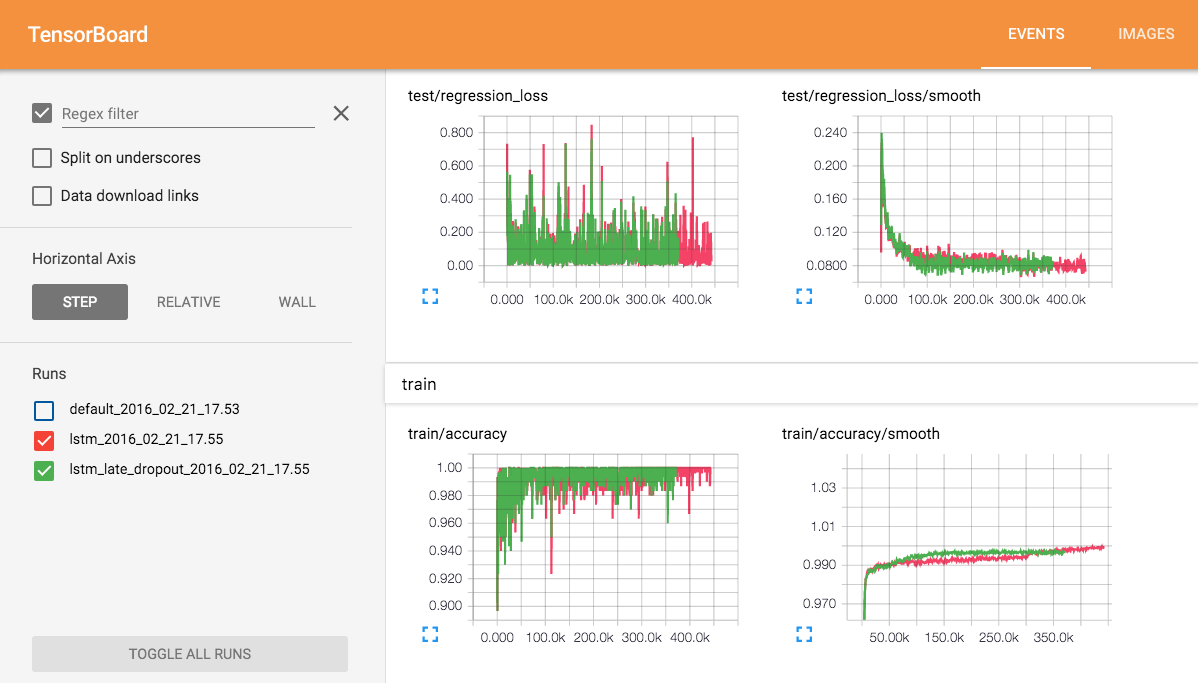Expand the test/regression_loss chart to fullscreen
This screenshot has width=1198, height=683.
tap(430, 295)
